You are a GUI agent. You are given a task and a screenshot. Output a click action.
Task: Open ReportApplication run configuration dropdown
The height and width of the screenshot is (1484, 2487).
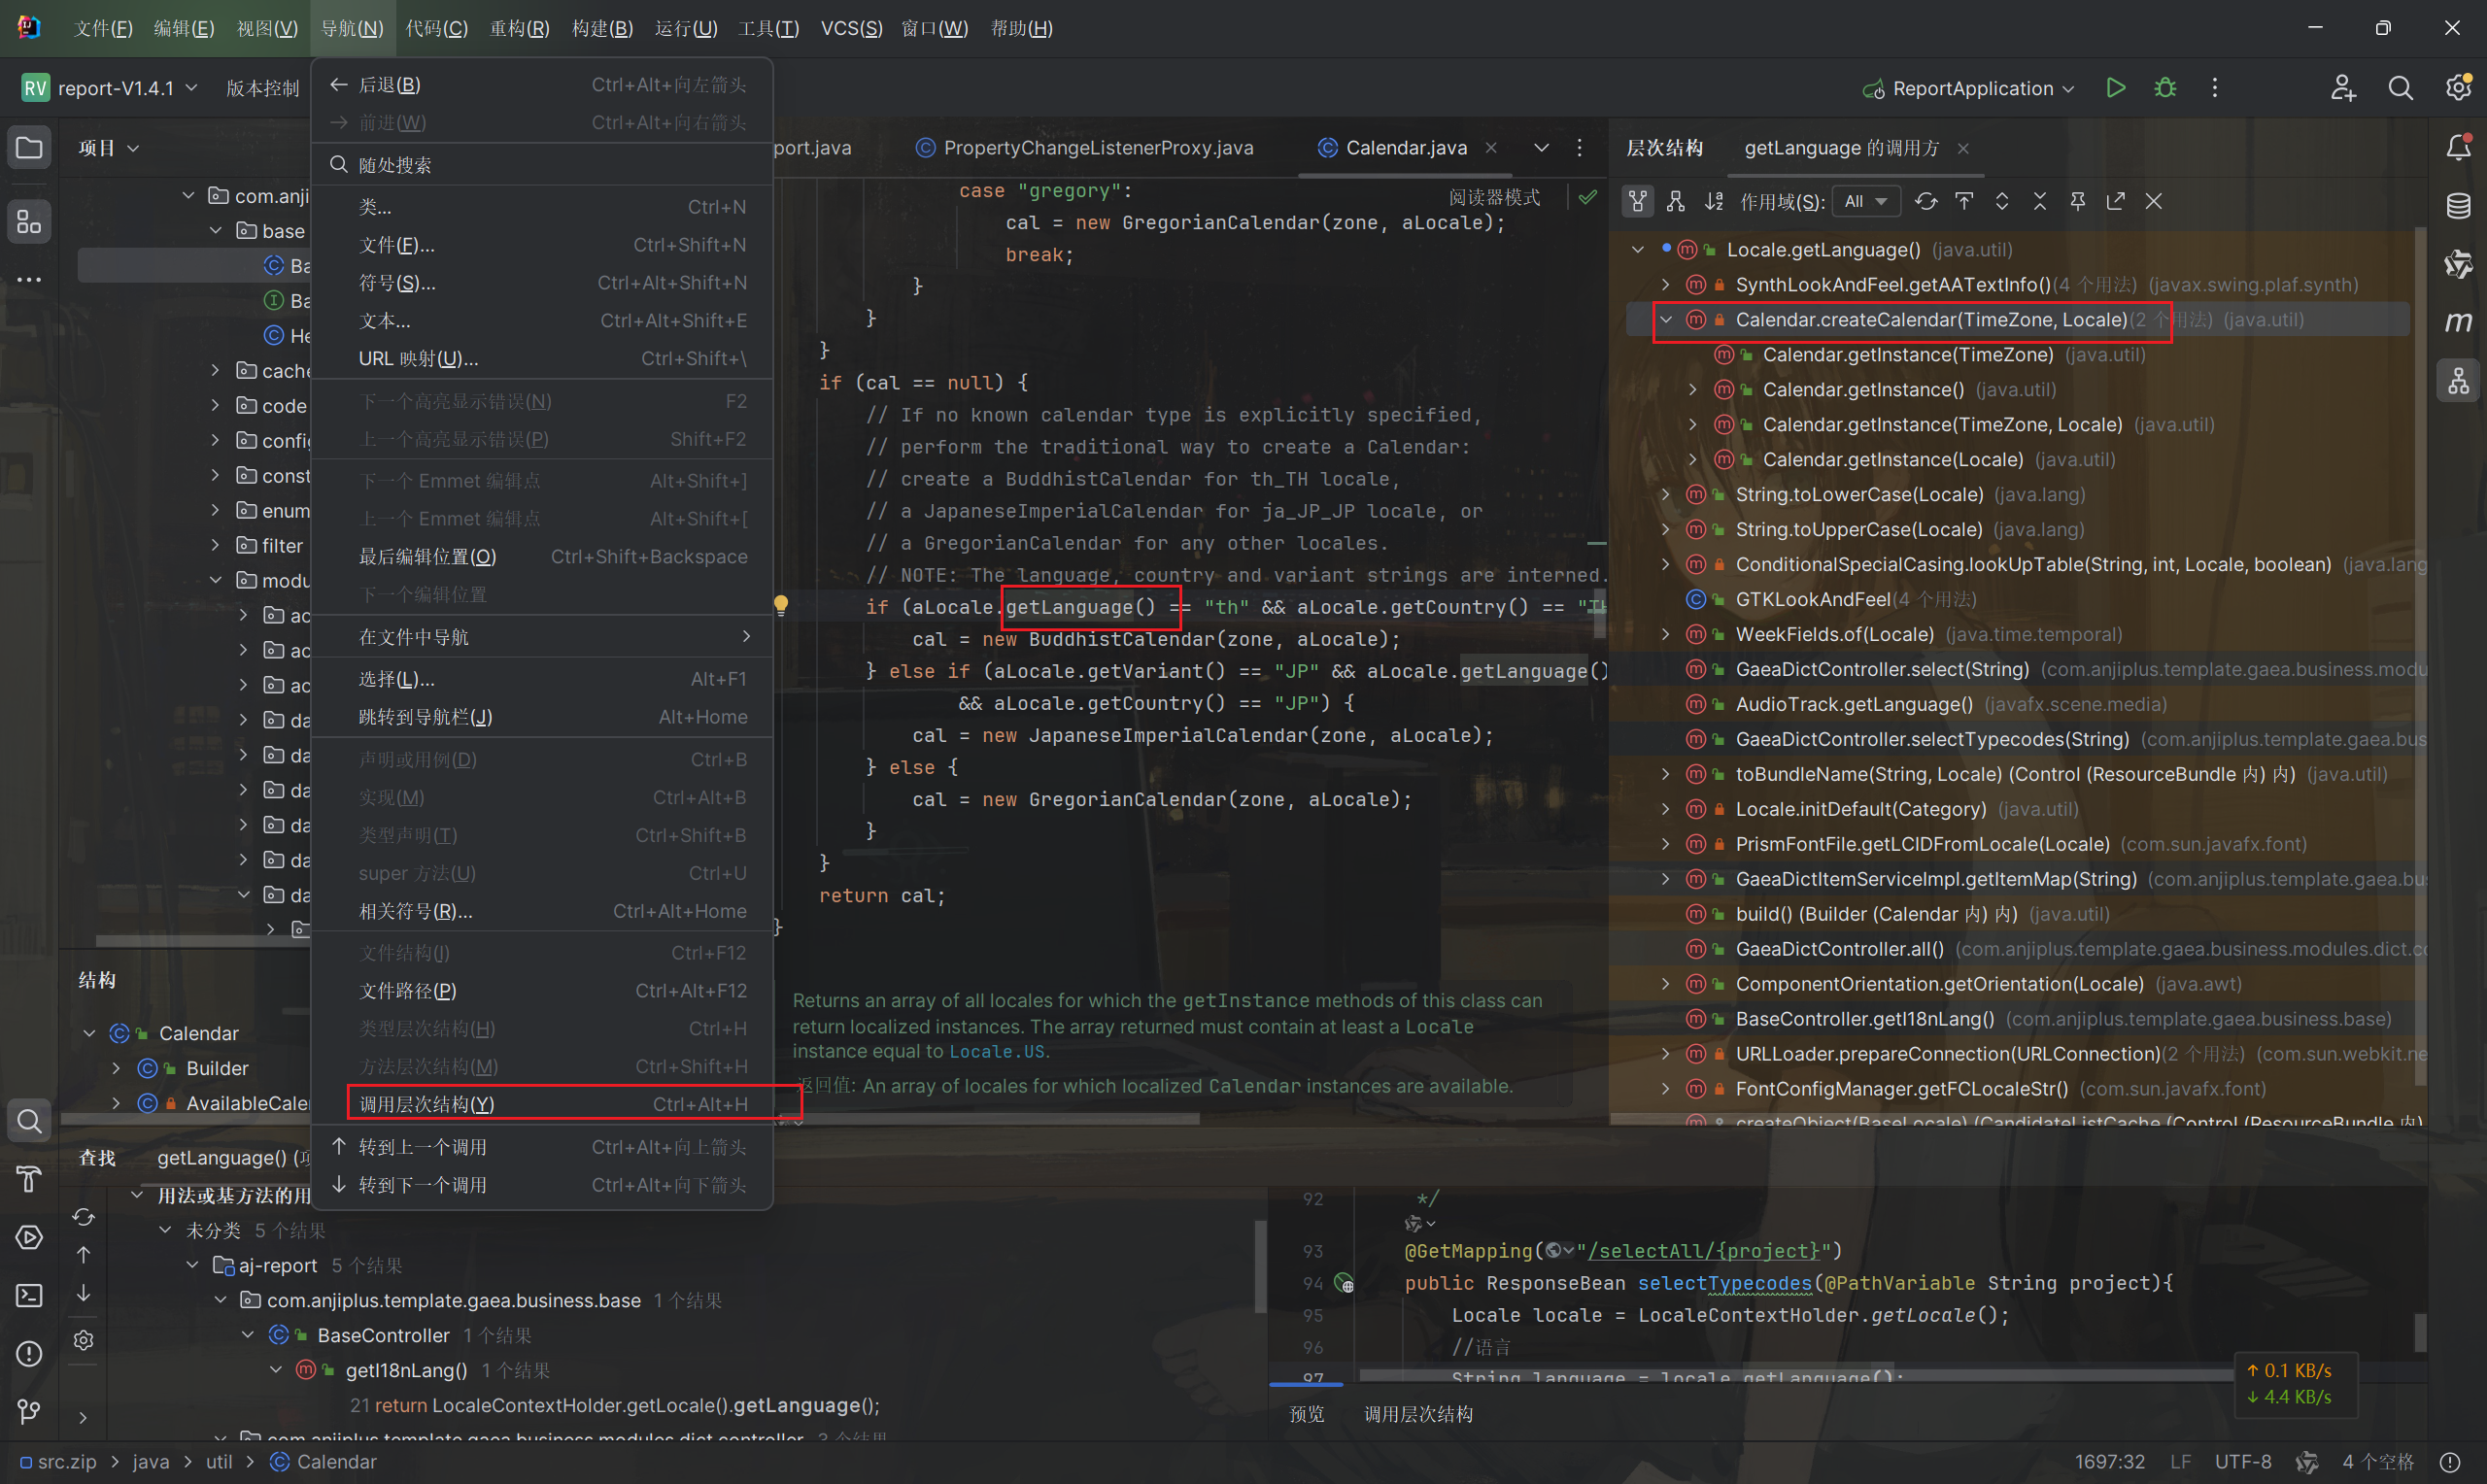tap(1969, 88)
